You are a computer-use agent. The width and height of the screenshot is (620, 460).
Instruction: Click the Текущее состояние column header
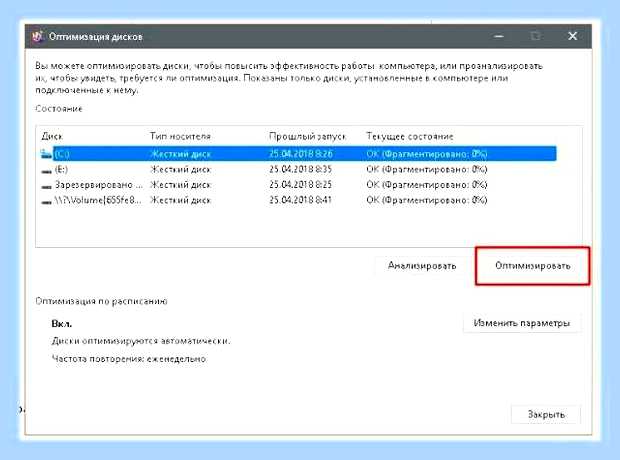pos(410,136)
